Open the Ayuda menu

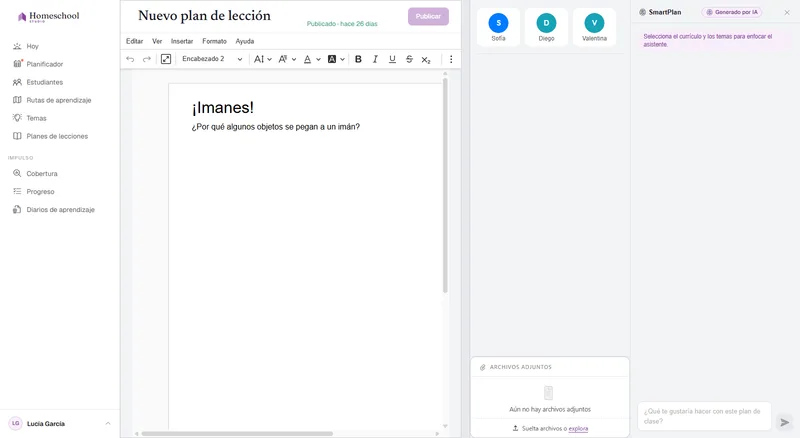(x=245, y=41)
